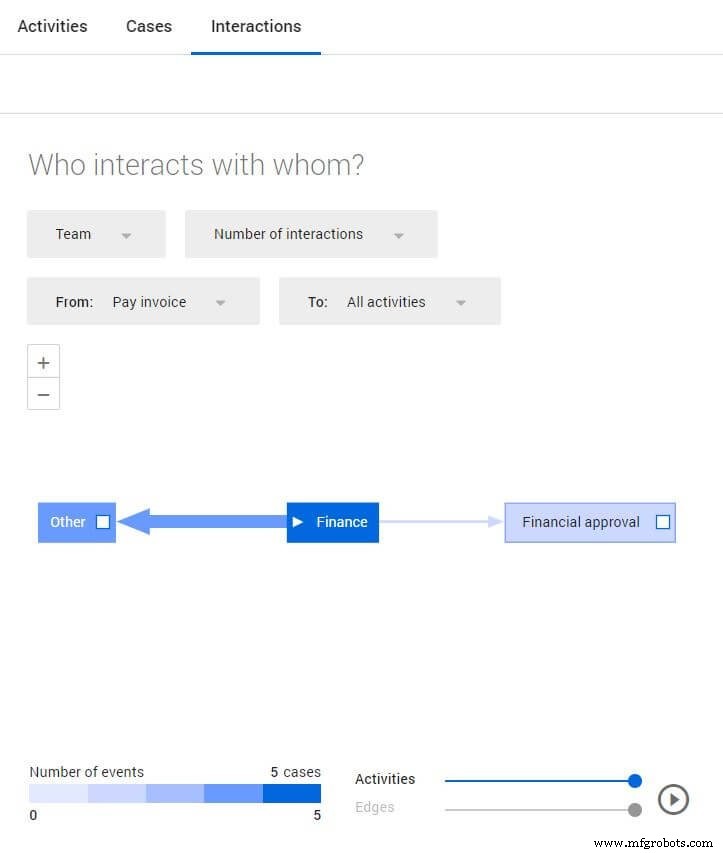Image resolution: width=723 pixels, height=853 pixels.
Task: Expand the Number of interactions dropdown
Action: click(310, 234)
